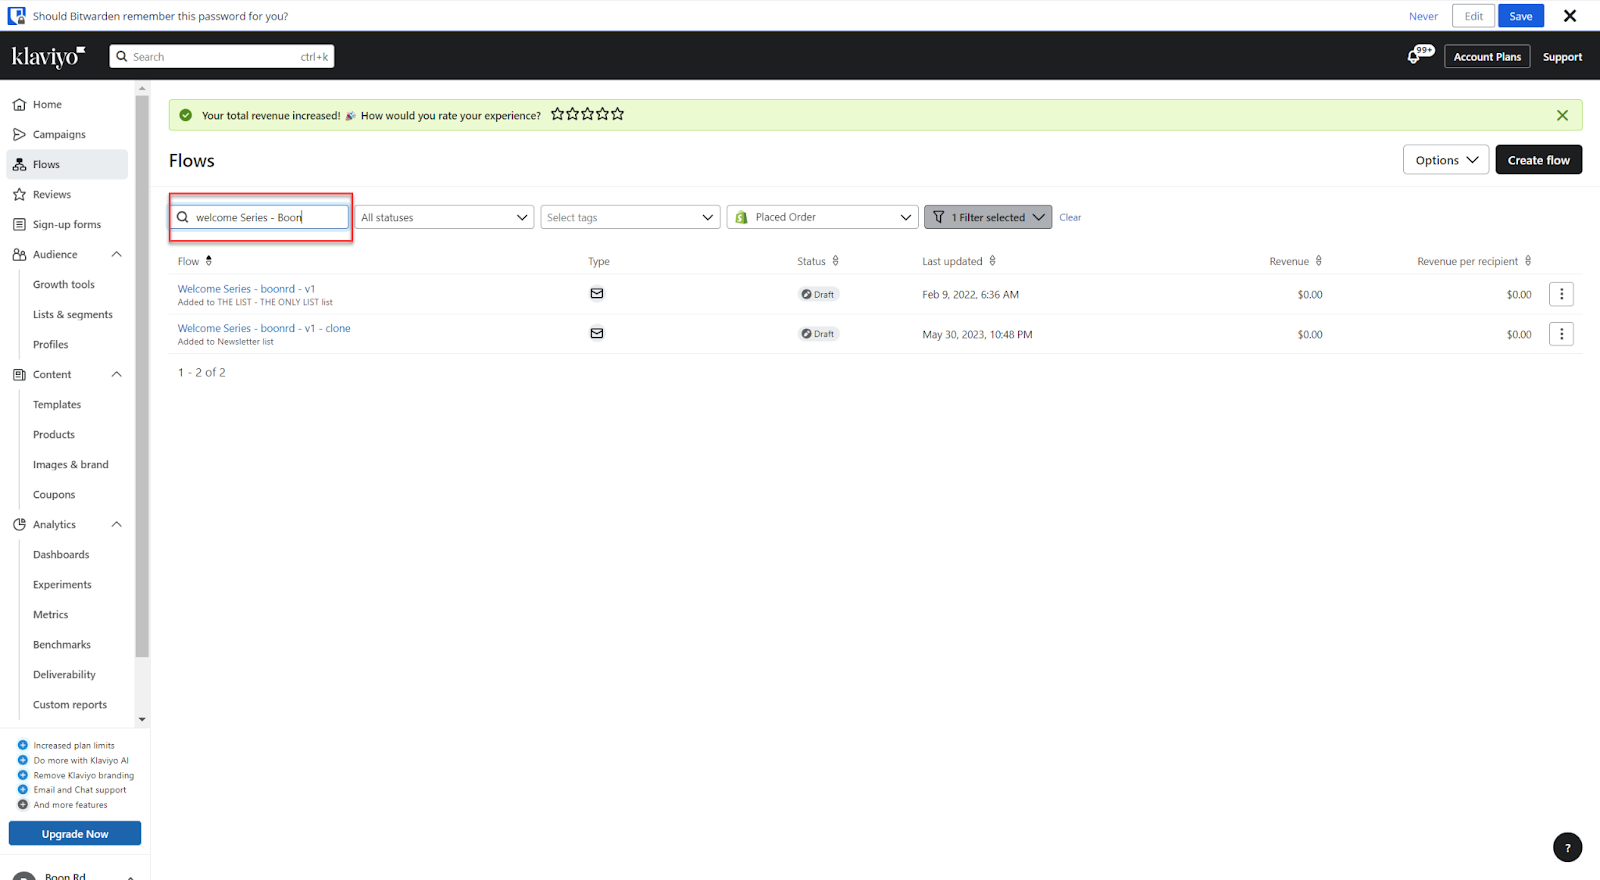Click the Shopify icon in Placed Order filter
This screenshot has height=880, width=1600.
coord(741,217)
